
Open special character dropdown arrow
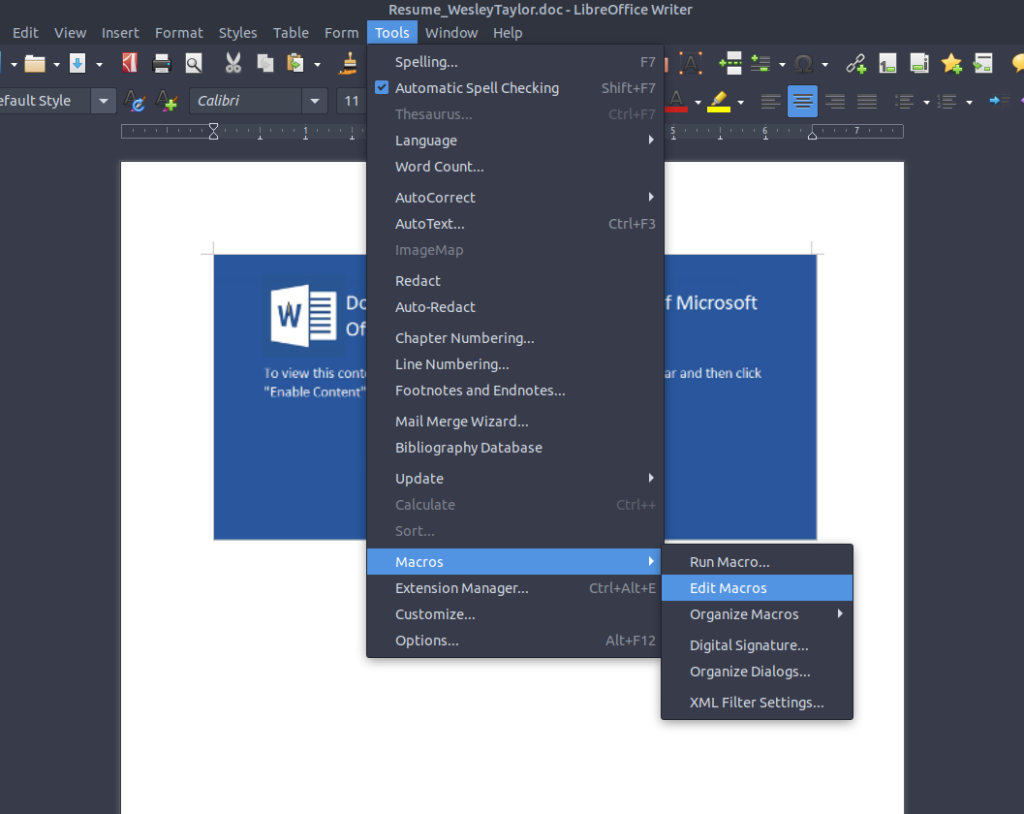coord(825,65)
